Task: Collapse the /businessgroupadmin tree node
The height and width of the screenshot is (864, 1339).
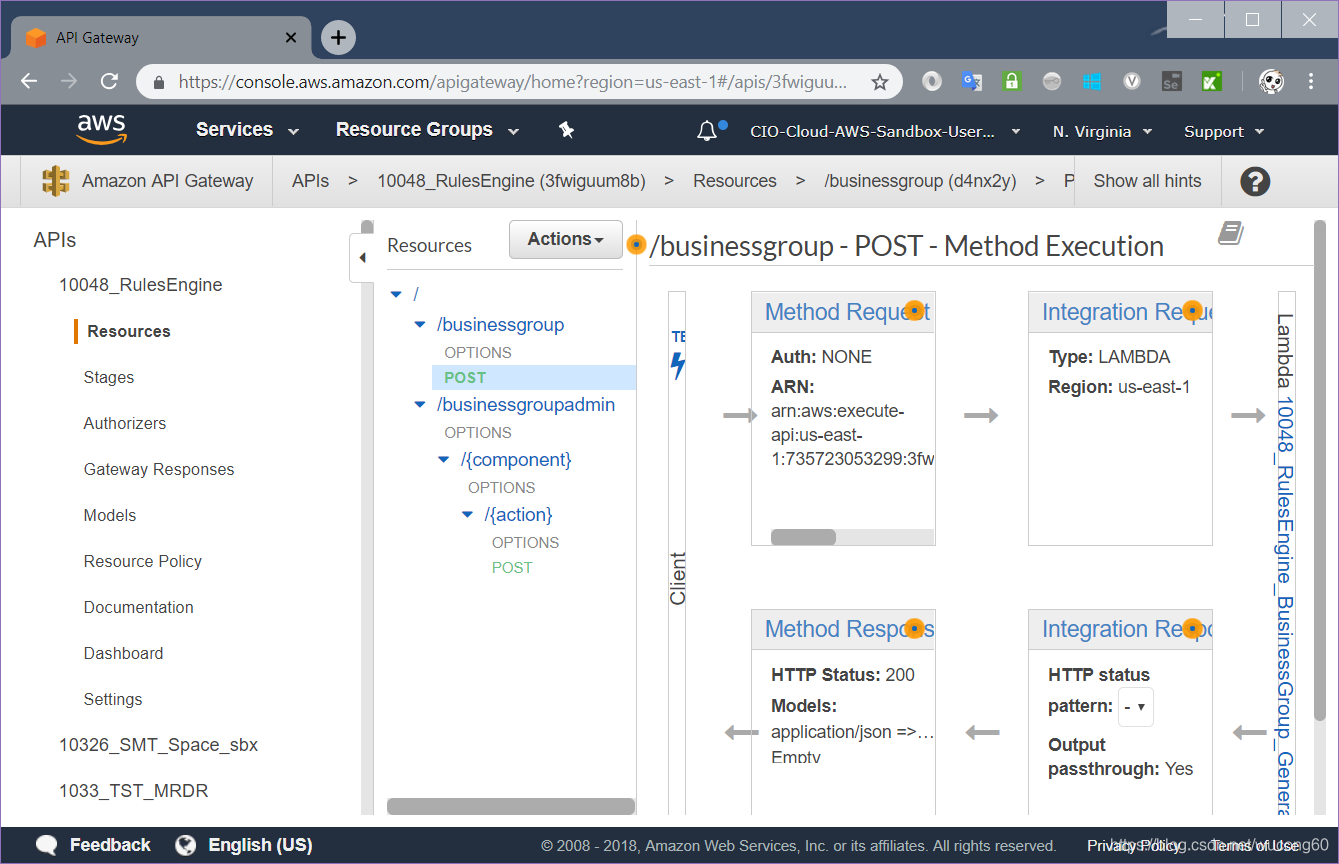Action: (420, 405)
